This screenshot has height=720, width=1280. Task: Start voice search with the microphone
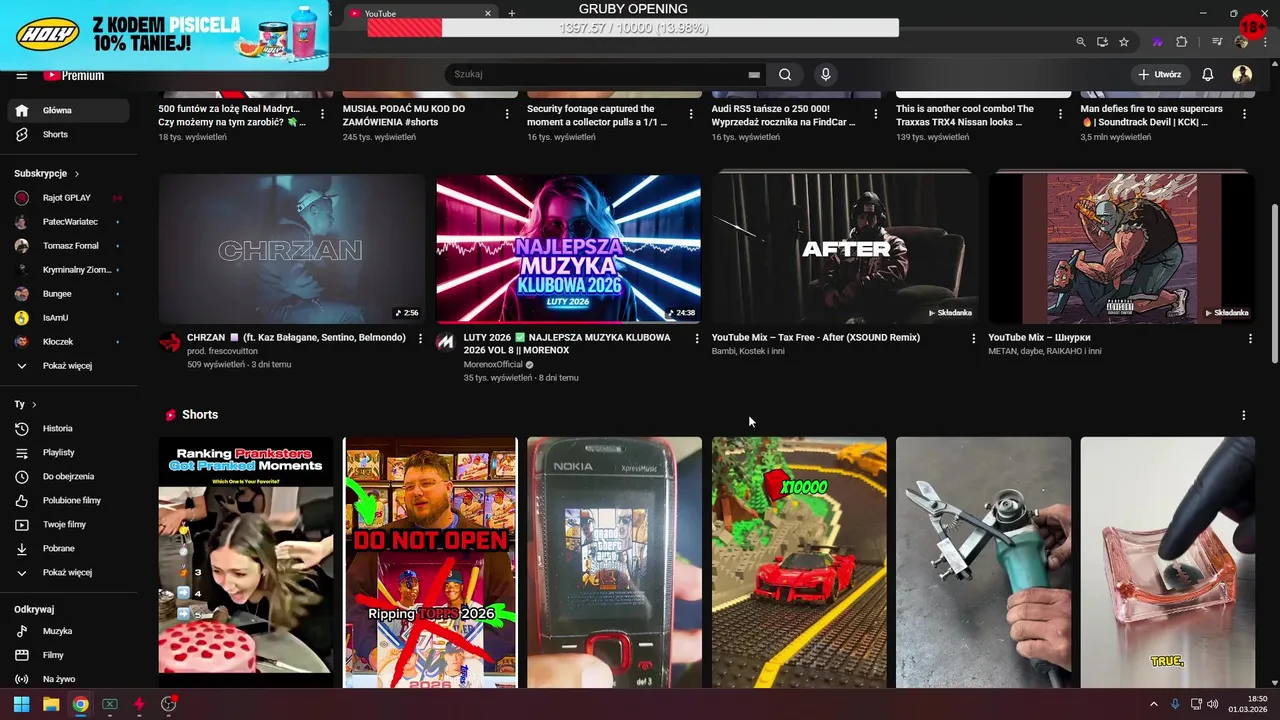[x=825, y=74]
